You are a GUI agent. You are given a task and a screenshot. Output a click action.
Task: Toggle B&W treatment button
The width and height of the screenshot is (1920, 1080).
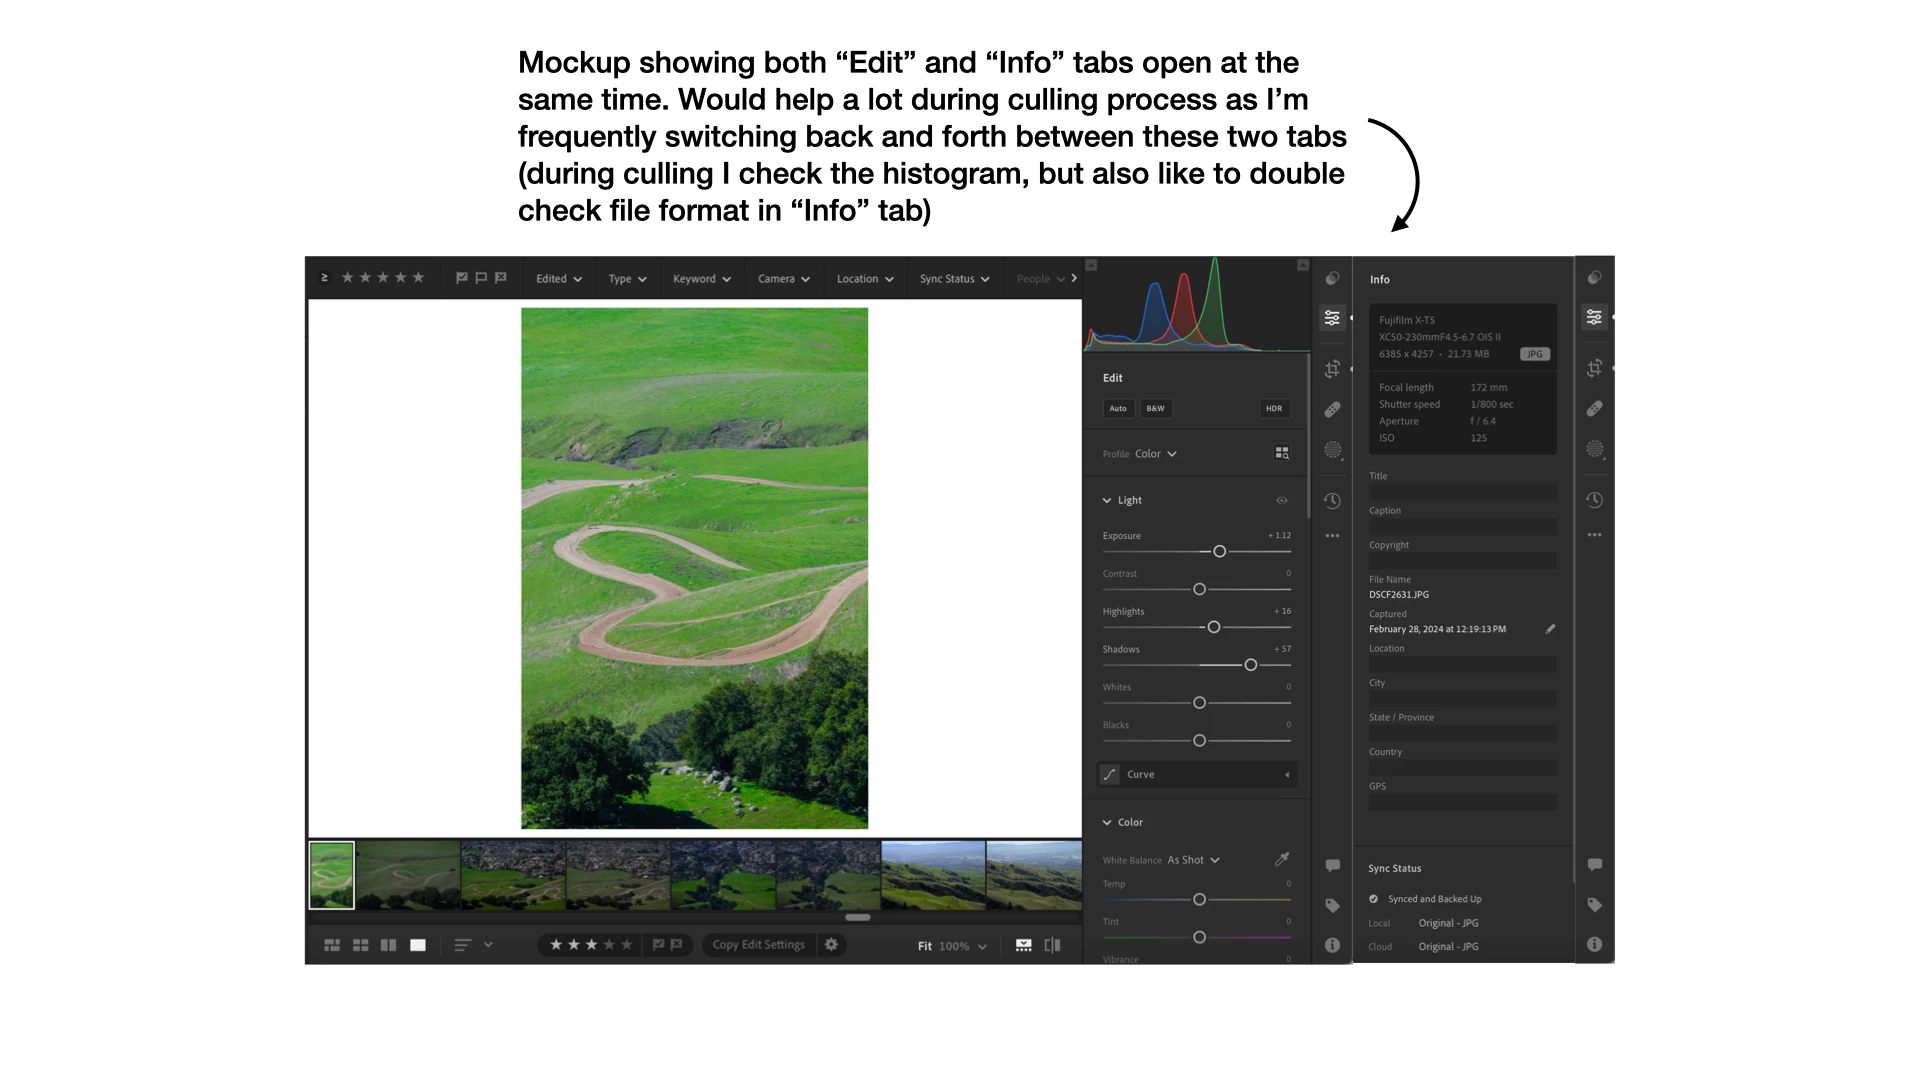[1155, 408]
